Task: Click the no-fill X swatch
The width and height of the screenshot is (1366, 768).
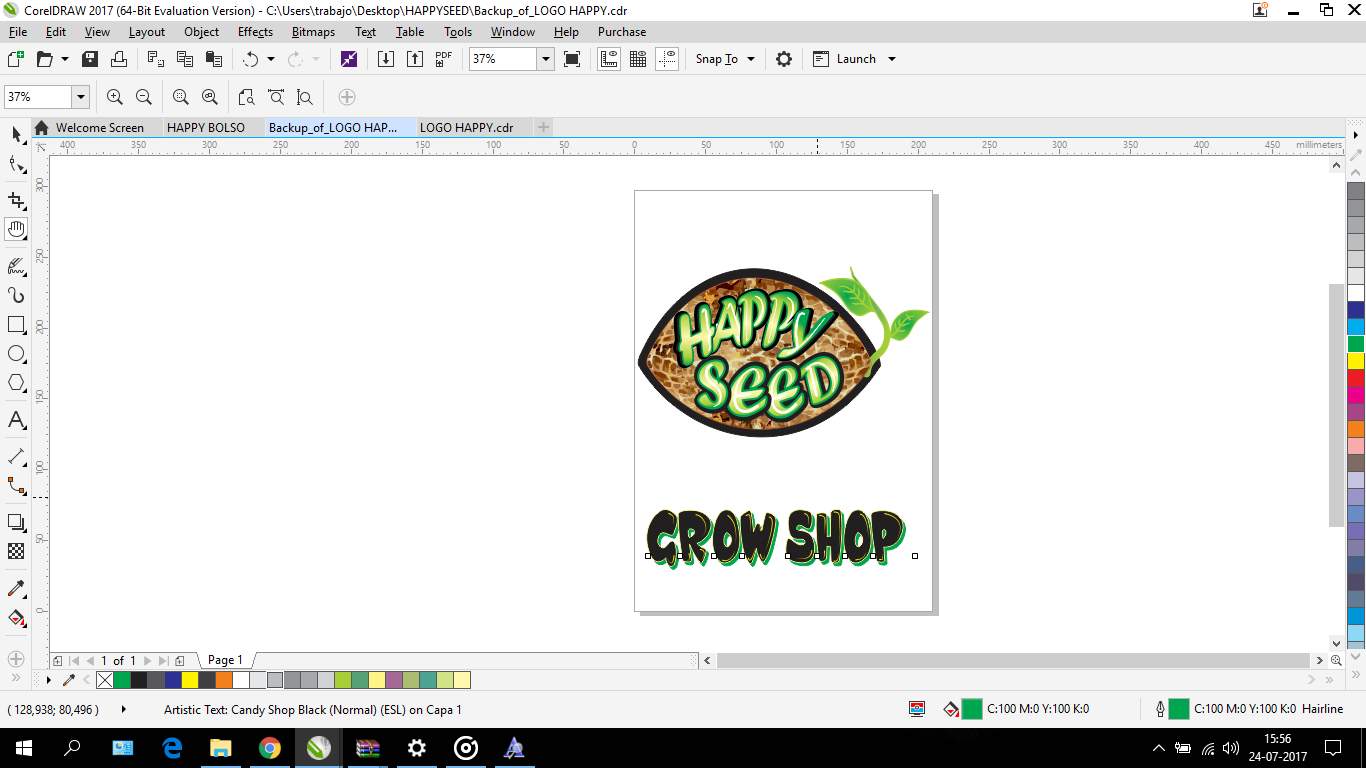Action: tap(104, 680)
